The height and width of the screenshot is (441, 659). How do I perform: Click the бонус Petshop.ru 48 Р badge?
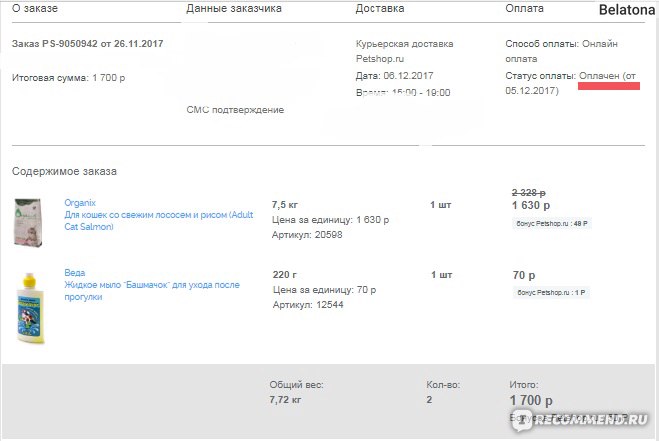pos(552,224)
